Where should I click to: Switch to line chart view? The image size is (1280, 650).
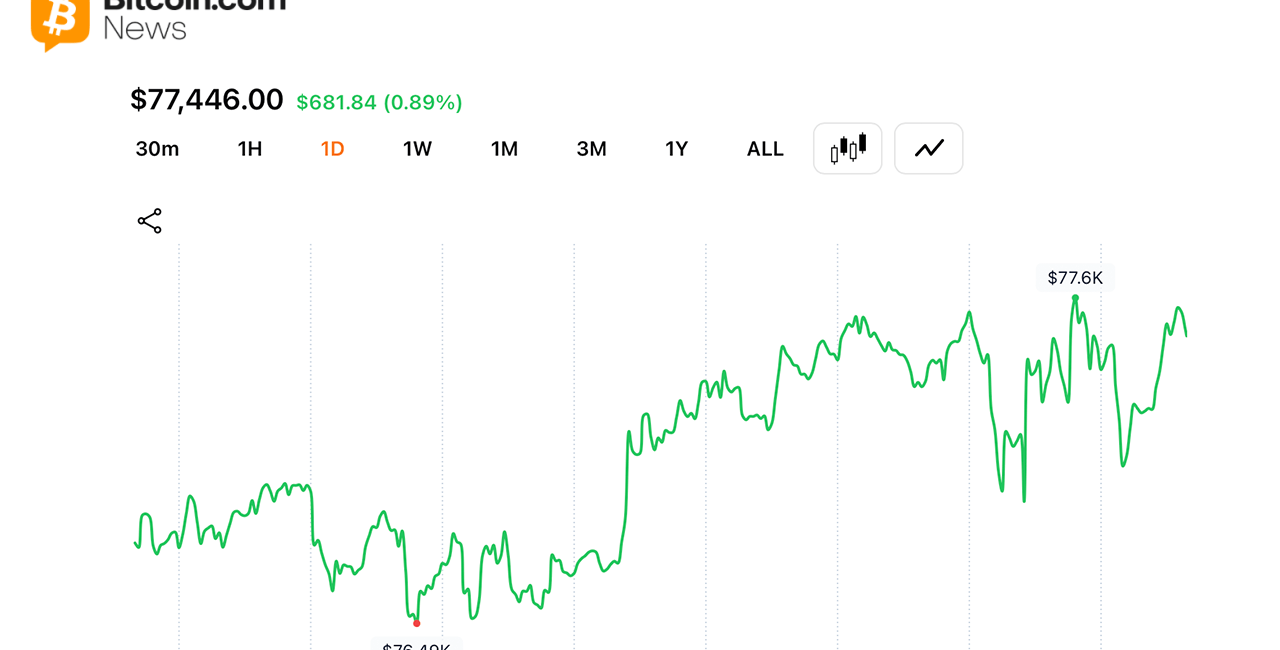(929, 149)
